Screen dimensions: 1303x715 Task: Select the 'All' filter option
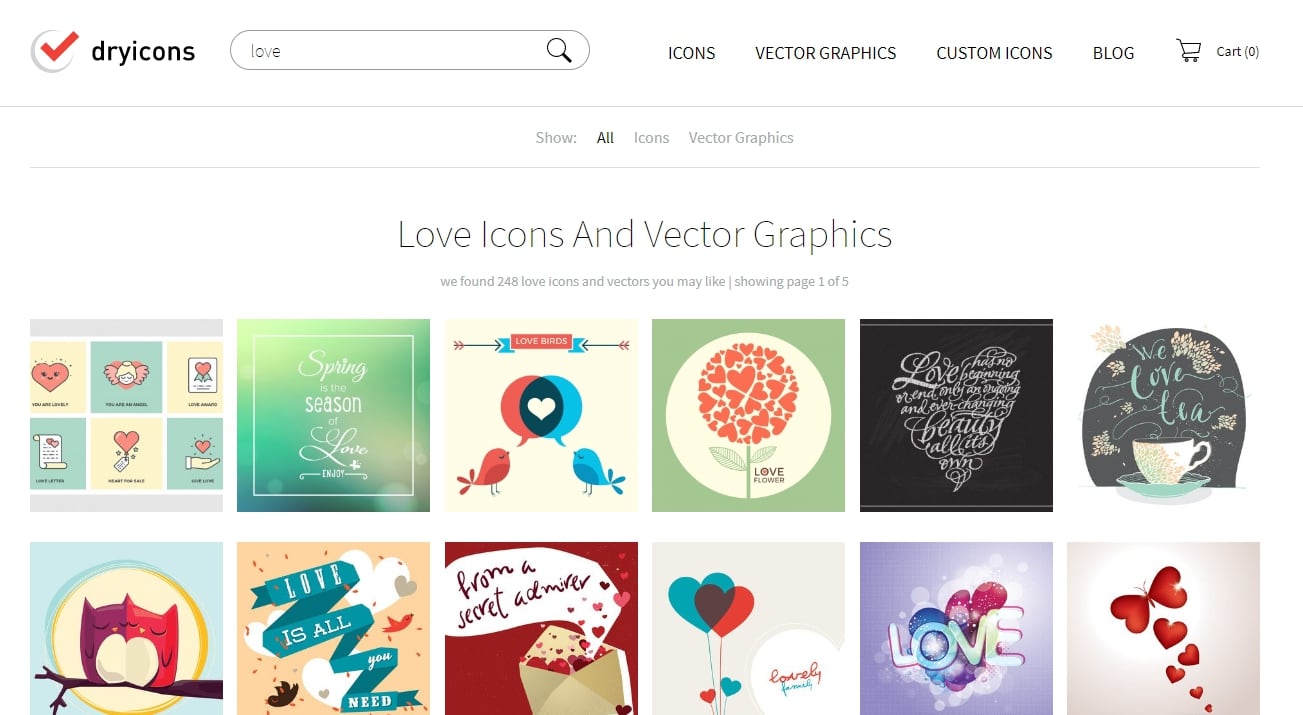coord(605,138)
